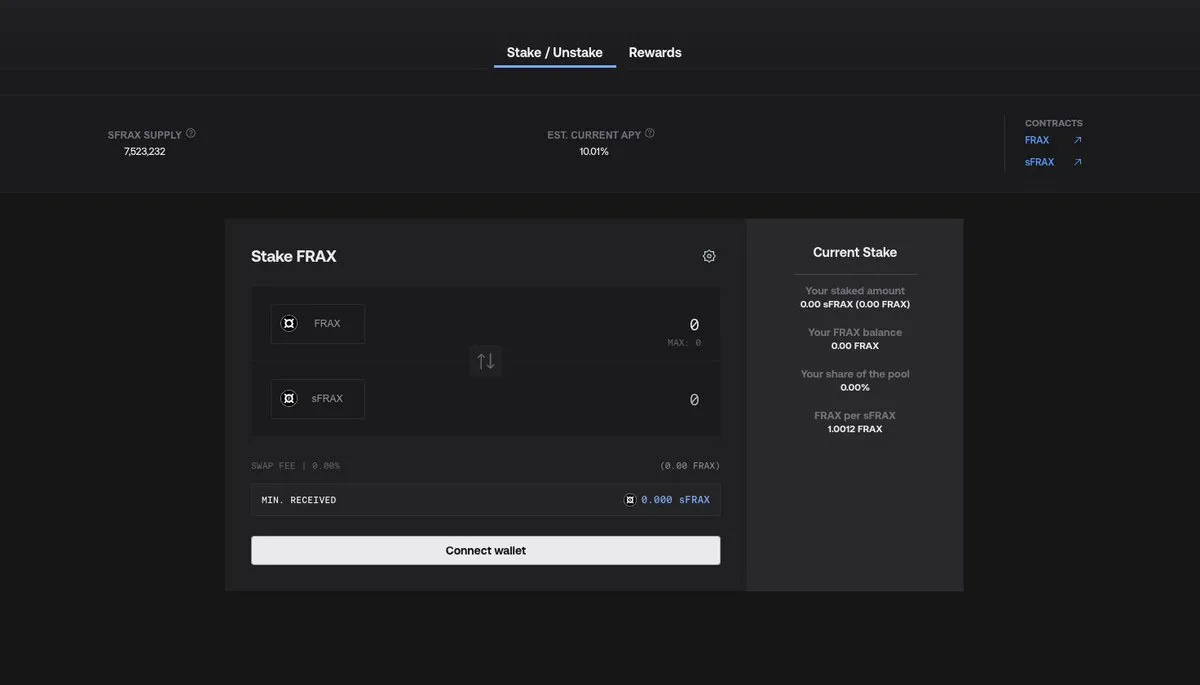
Task: Click the Connect wallet button
Action: (486, 550)
